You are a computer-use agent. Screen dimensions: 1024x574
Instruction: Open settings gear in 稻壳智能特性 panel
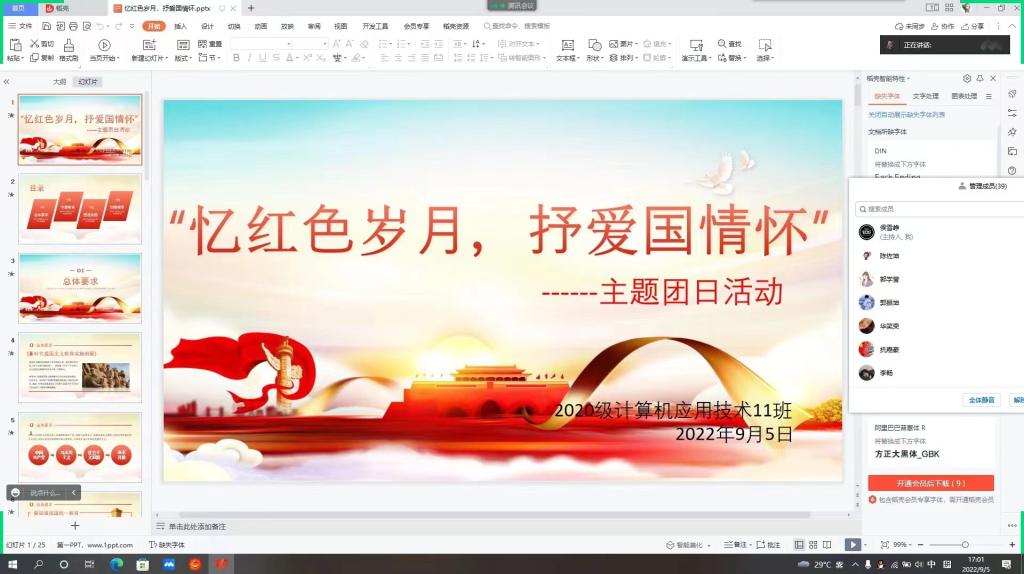click(x=967, y=78)
